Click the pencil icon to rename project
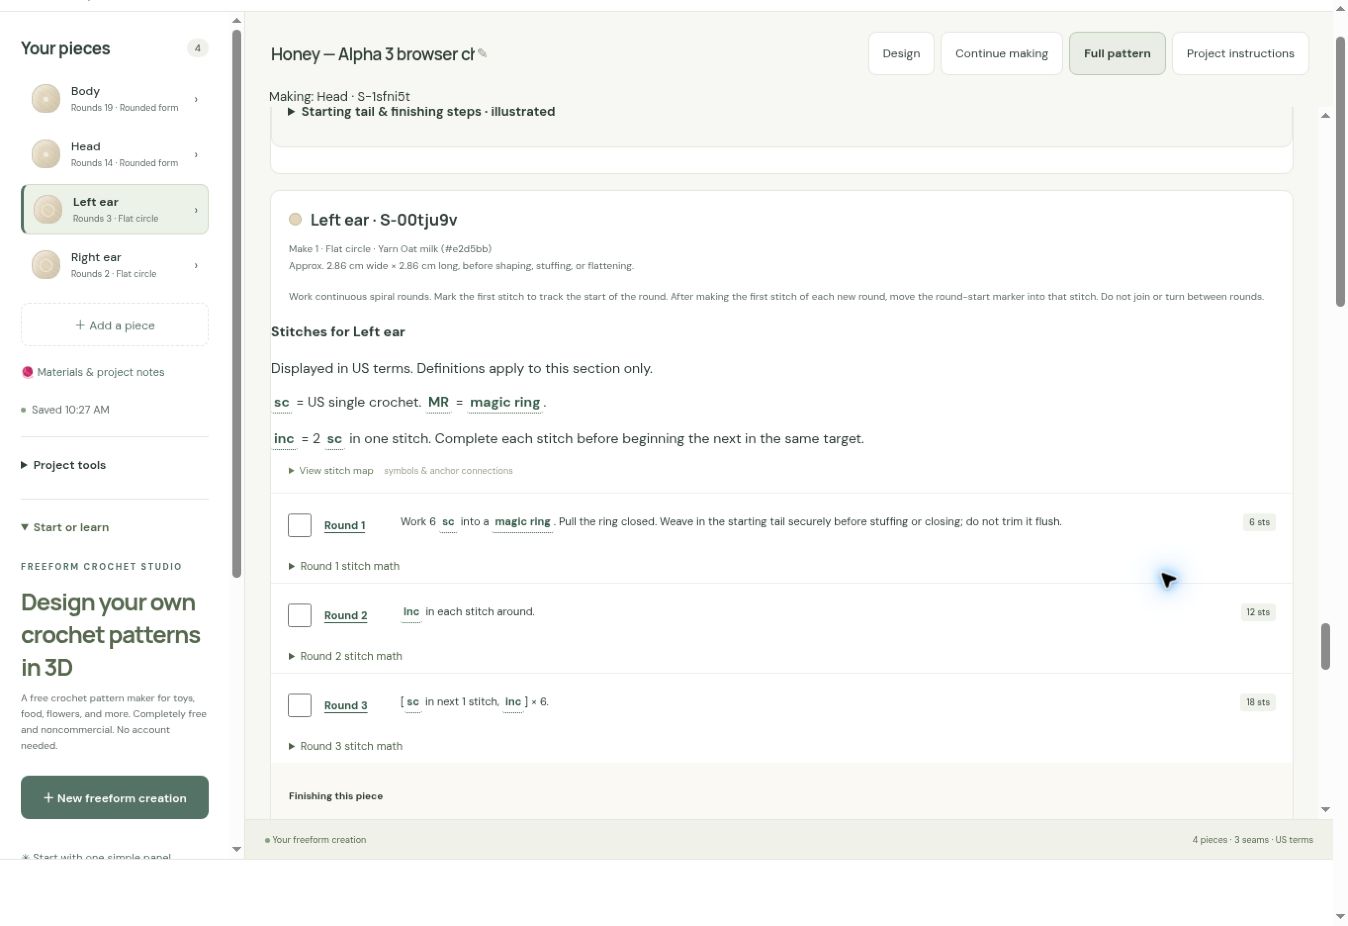 (482, 53)
